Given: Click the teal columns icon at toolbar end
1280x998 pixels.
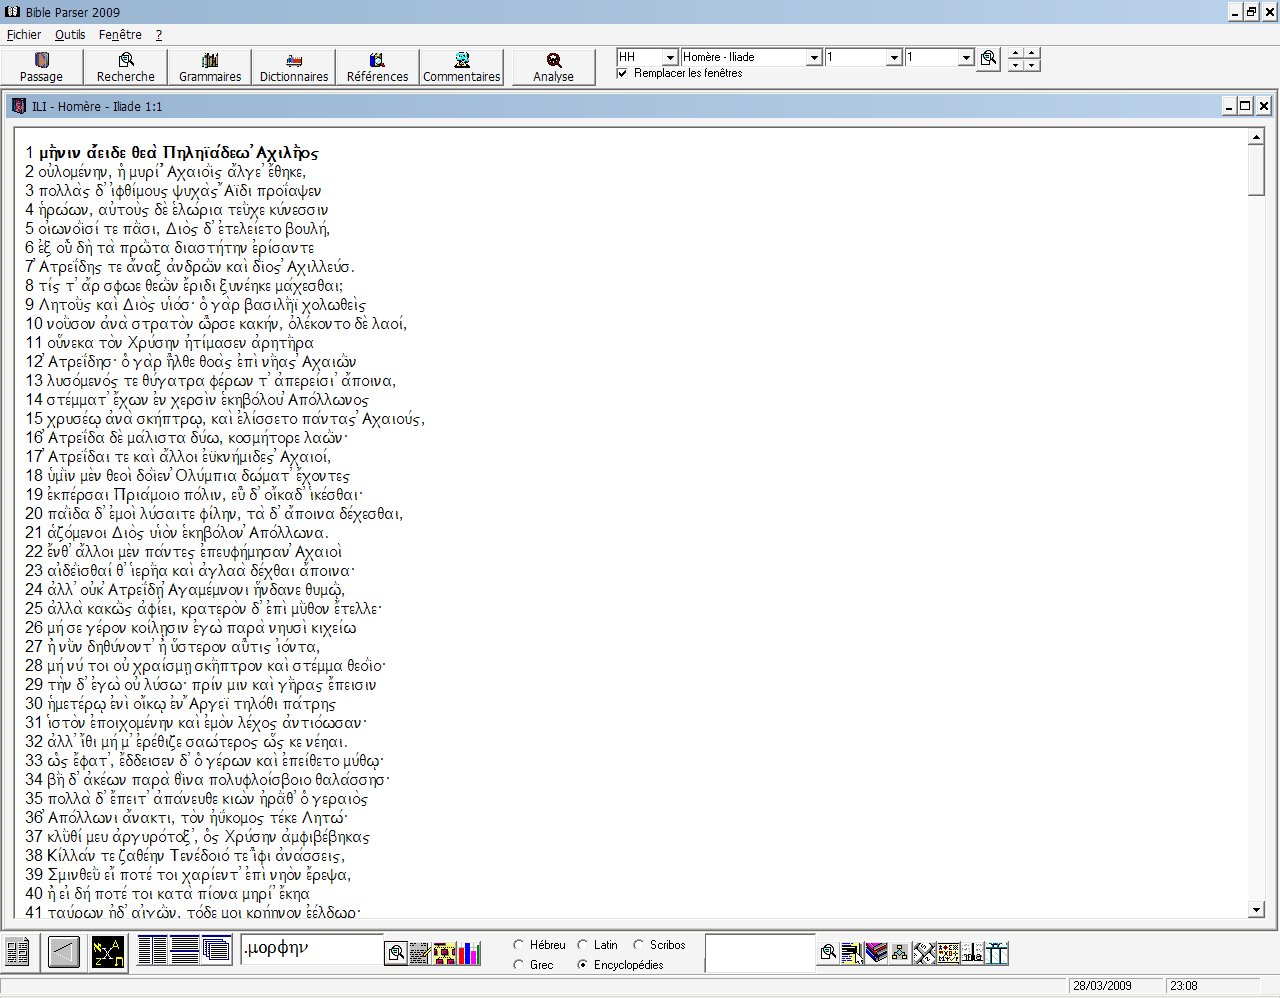Looking at the screenshot, I should point(997,953).
